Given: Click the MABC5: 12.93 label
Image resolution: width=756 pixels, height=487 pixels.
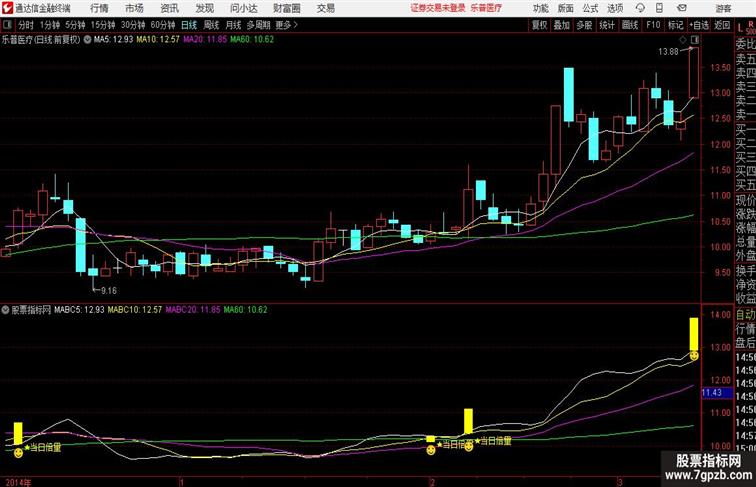Looking at the screenshot, I should pos(79,310).
